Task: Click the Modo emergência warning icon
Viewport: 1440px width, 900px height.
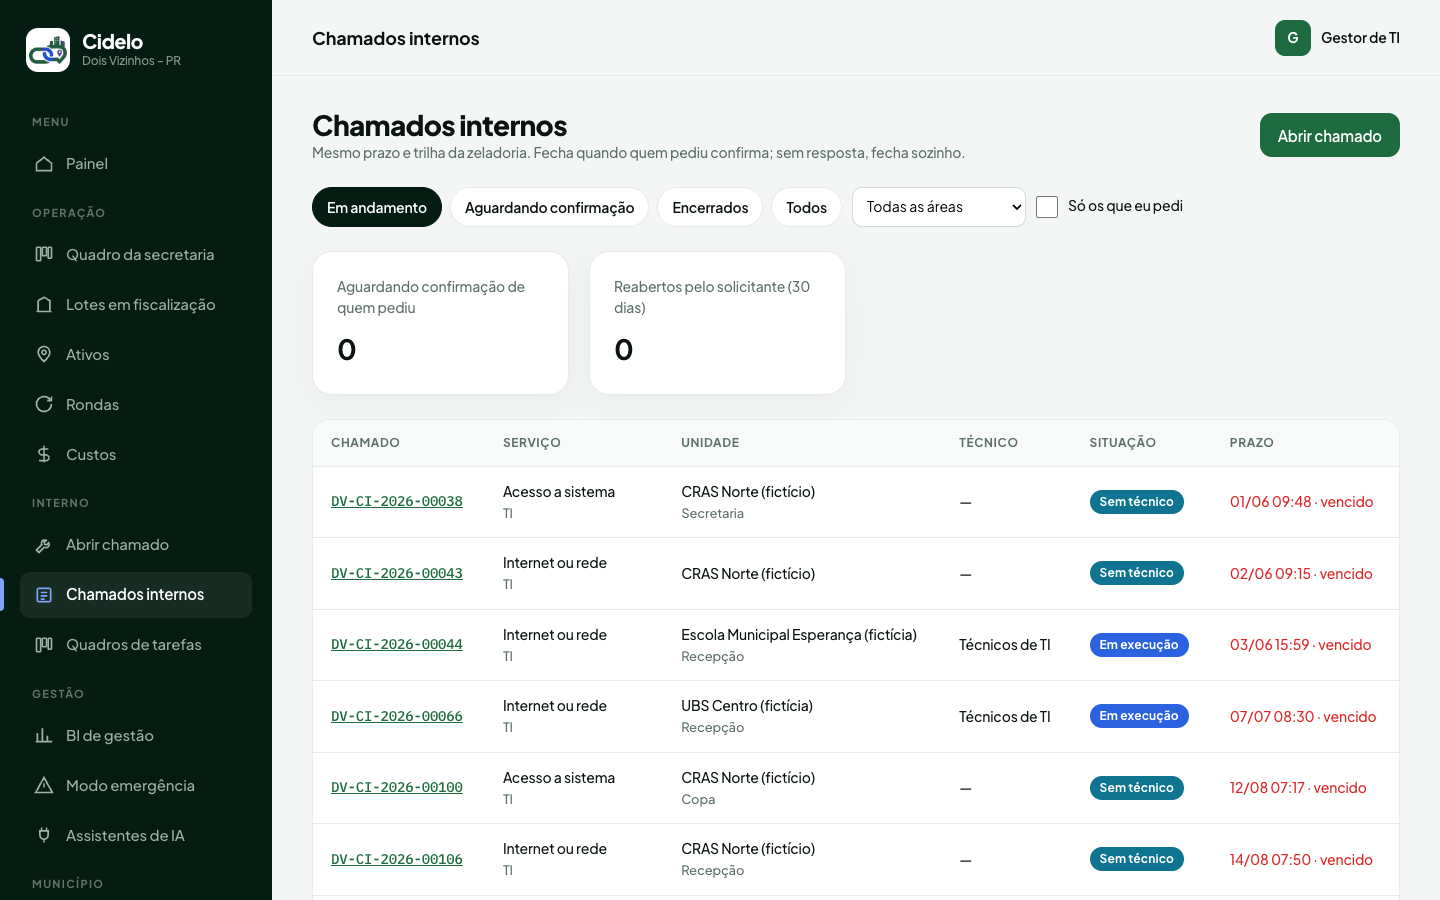Action: 44,786
